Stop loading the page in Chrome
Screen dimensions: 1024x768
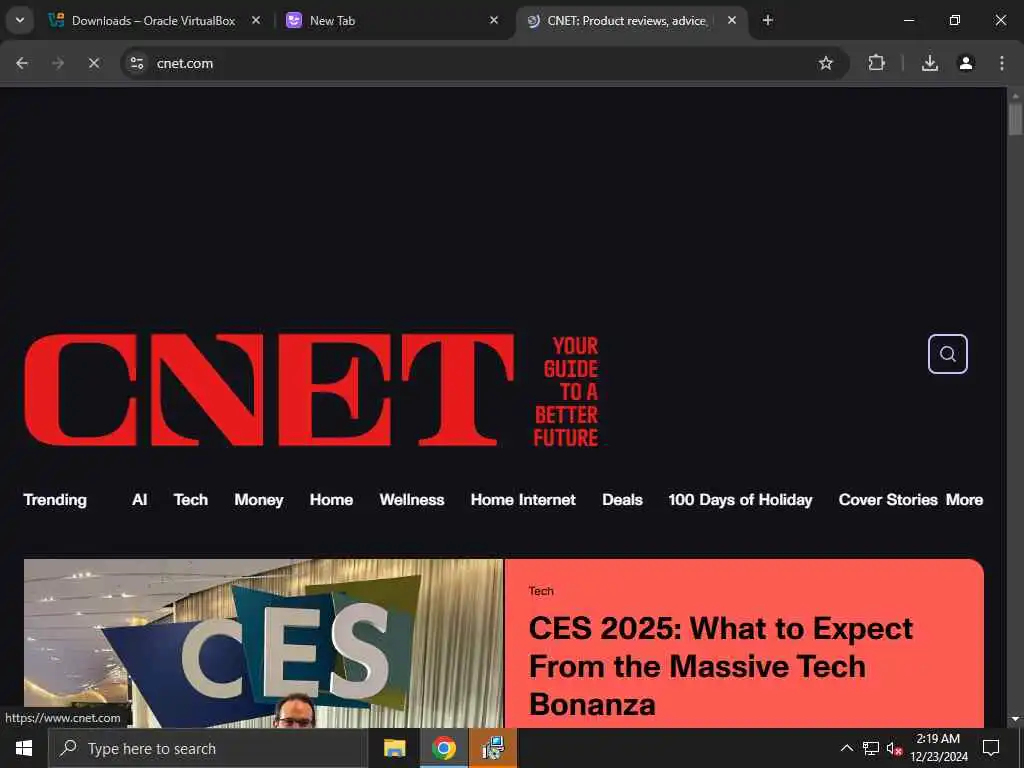94,63
